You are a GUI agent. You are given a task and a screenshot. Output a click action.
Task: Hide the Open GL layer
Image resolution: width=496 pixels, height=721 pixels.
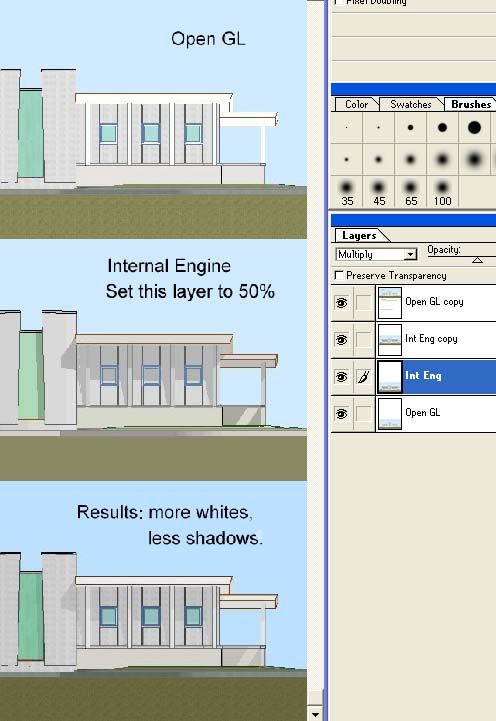(x=342, y=414)
